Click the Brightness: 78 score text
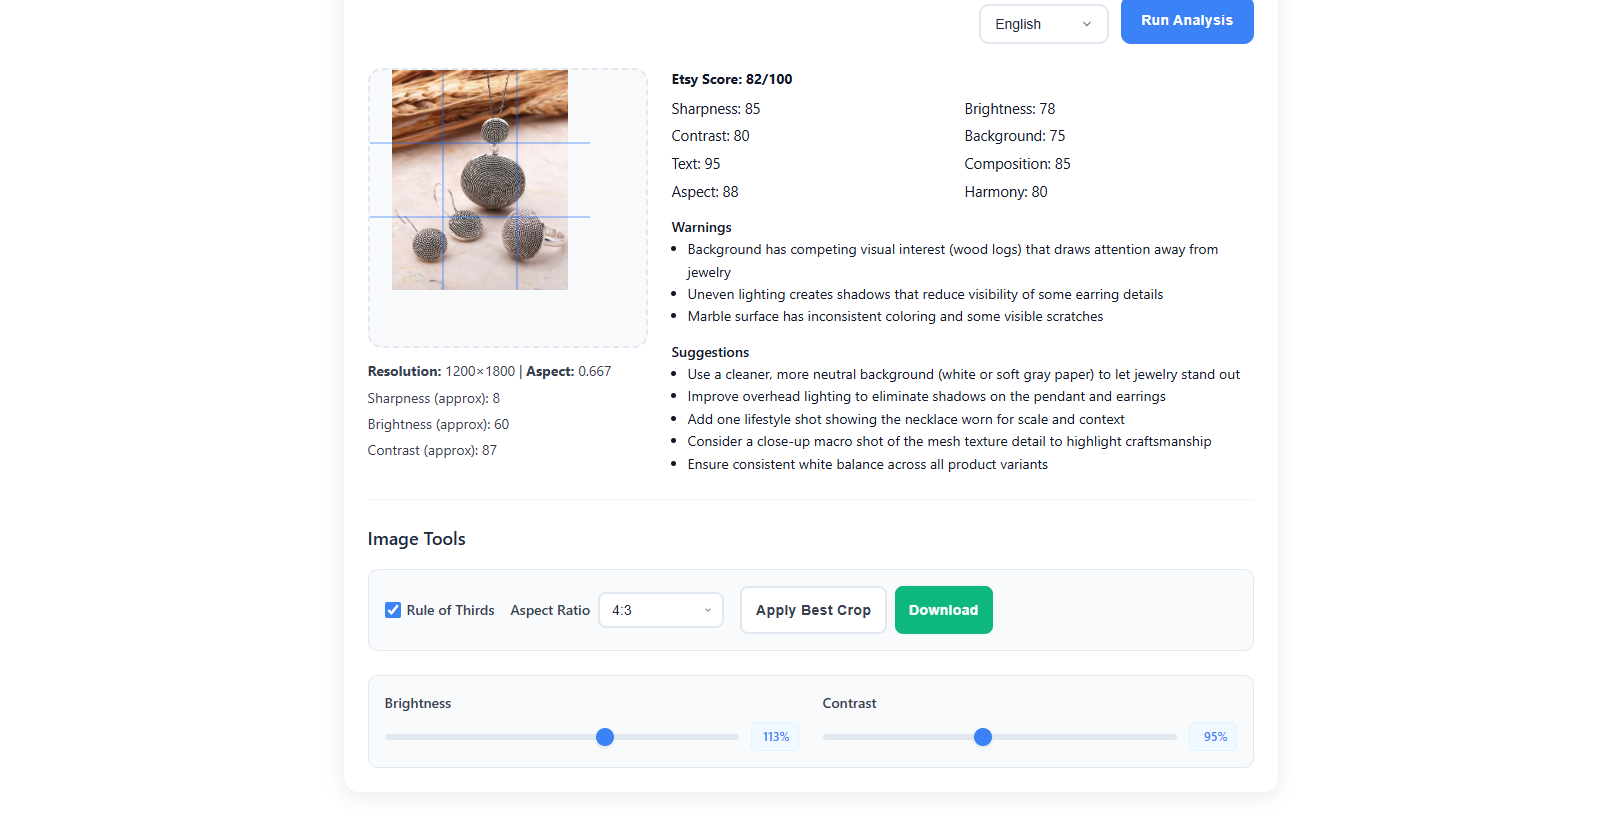Screen dimensions: 1620x818 click(x=1010, y=109)
